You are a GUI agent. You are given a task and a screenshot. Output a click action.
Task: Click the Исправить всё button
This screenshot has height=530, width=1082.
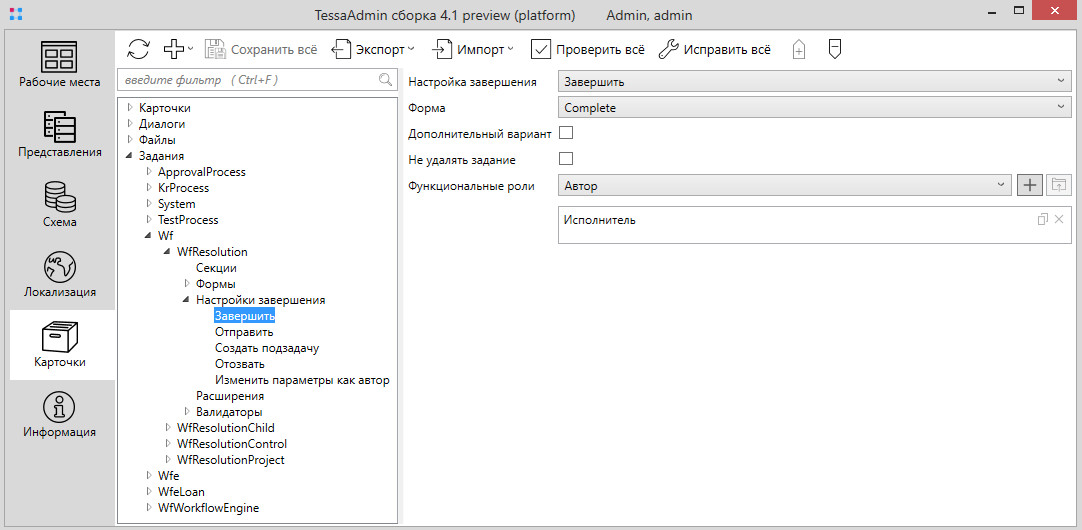[x=715, y=49]
